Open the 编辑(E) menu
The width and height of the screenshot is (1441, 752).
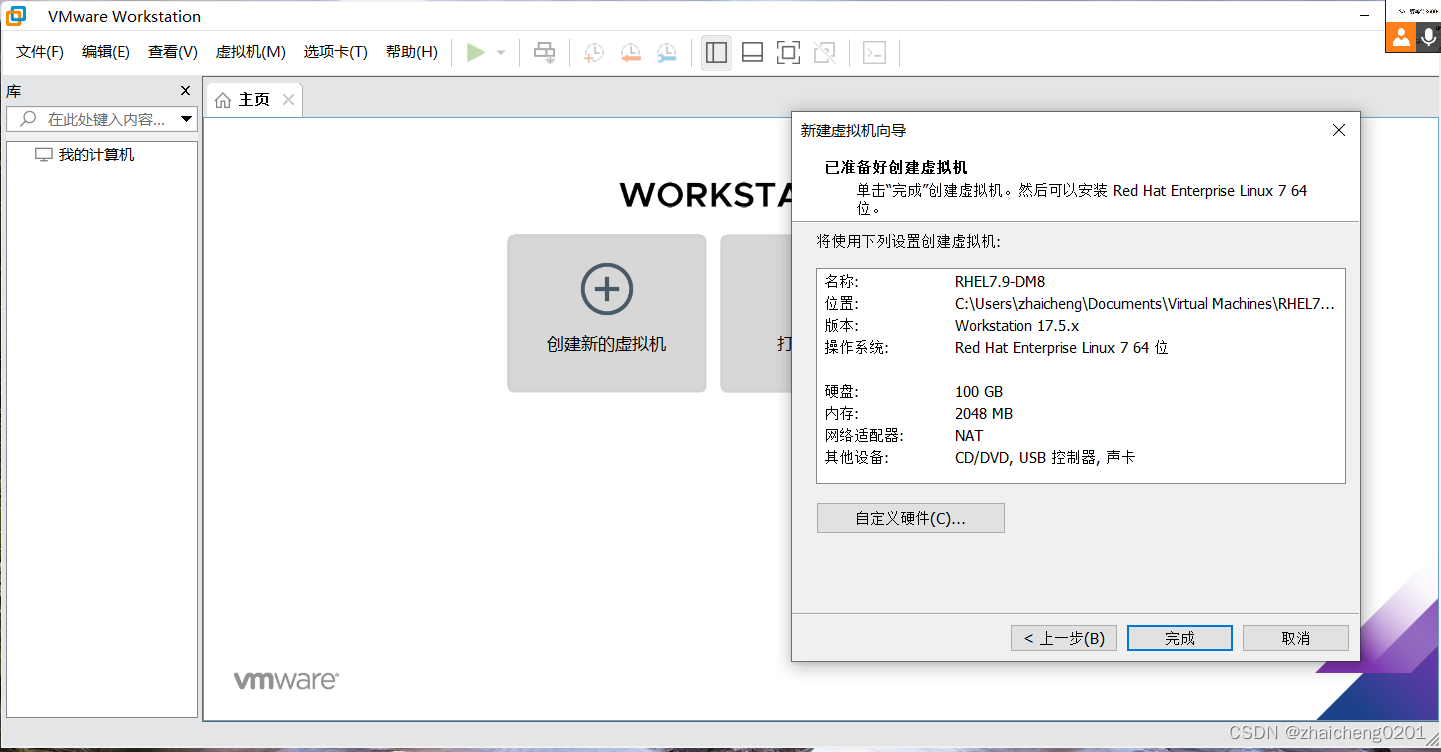(106, 52)
